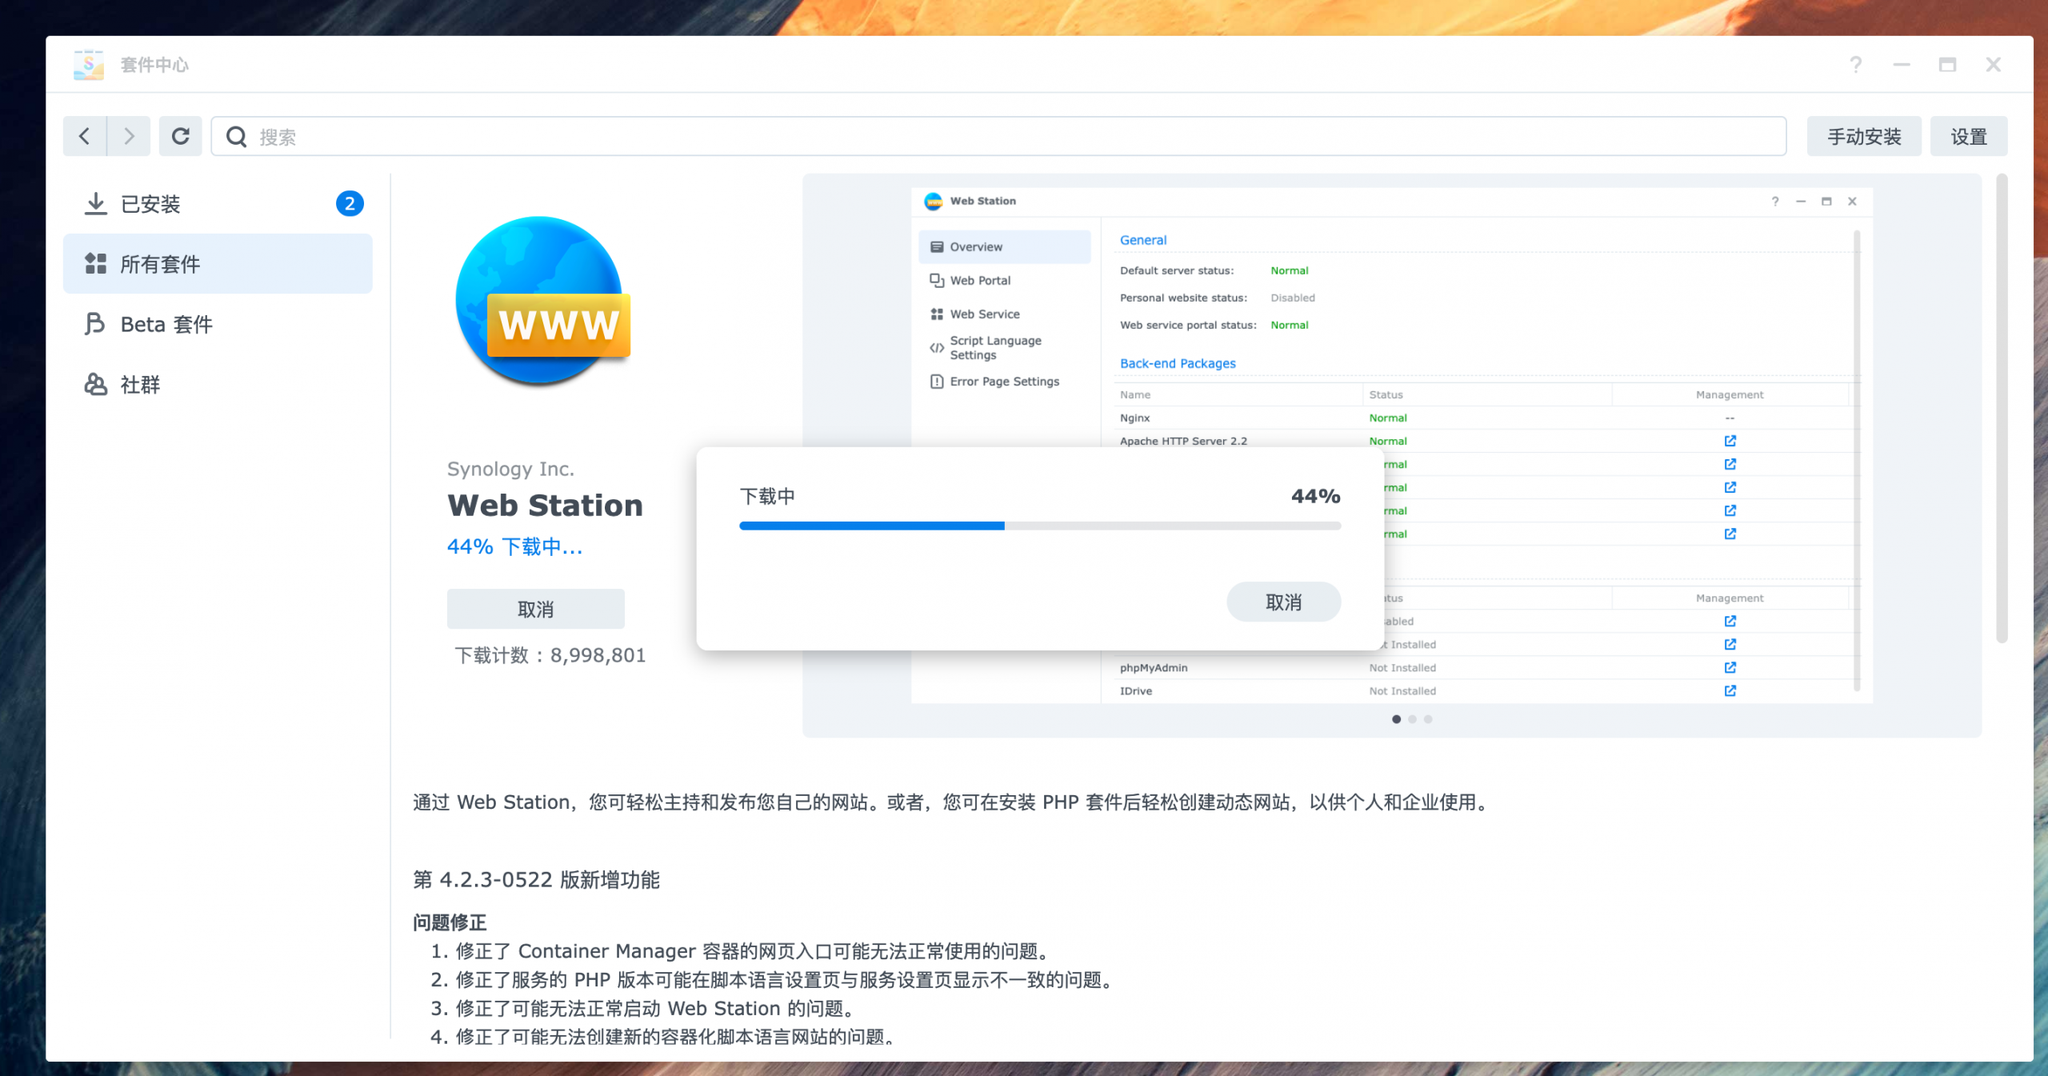Viewport: 2048px width, 1076px height.
Task: Open the 已安装 installed packages section
Action: click(x=218, y=204)
